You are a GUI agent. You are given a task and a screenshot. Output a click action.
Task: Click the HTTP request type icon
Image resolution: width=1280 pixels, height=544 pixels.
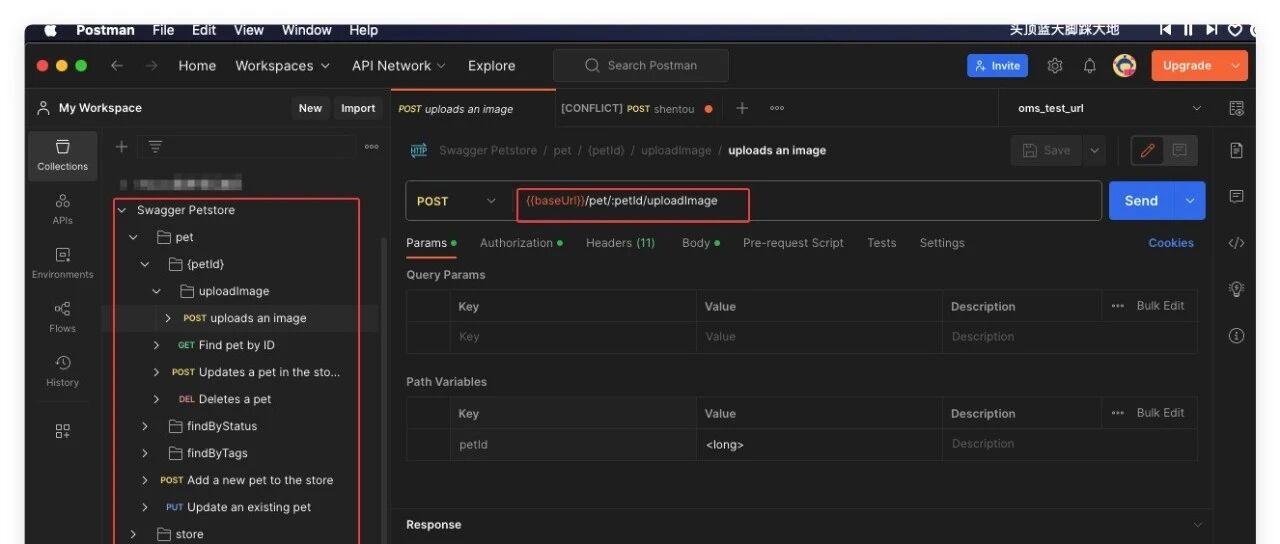pos(419,151)
